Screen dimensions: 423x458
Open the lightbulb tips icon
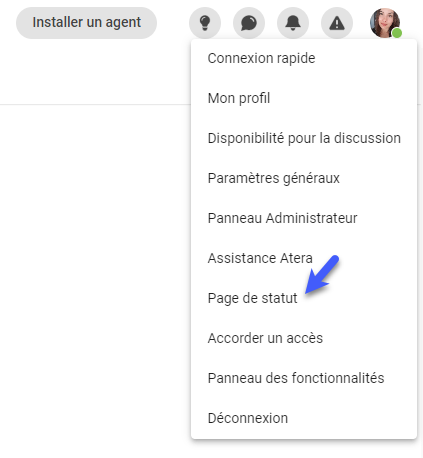pos(205,23)
